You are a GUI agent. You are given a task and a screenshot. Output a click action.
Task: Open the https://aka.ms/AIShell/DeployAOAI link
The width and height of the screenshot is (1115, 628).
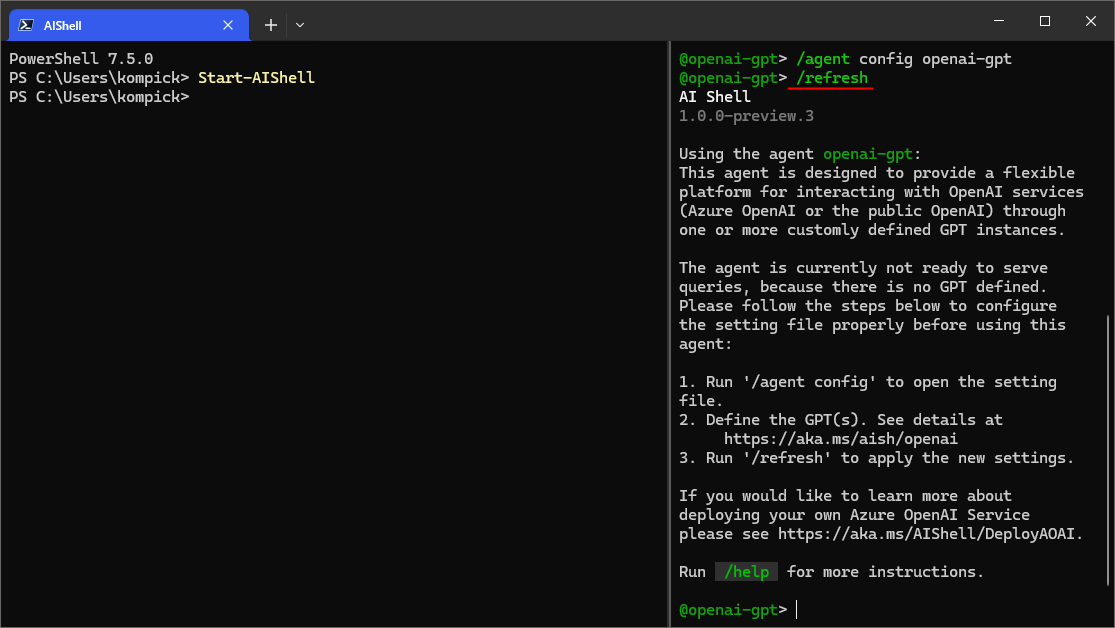pyautogui.click(x=926, y=533)
